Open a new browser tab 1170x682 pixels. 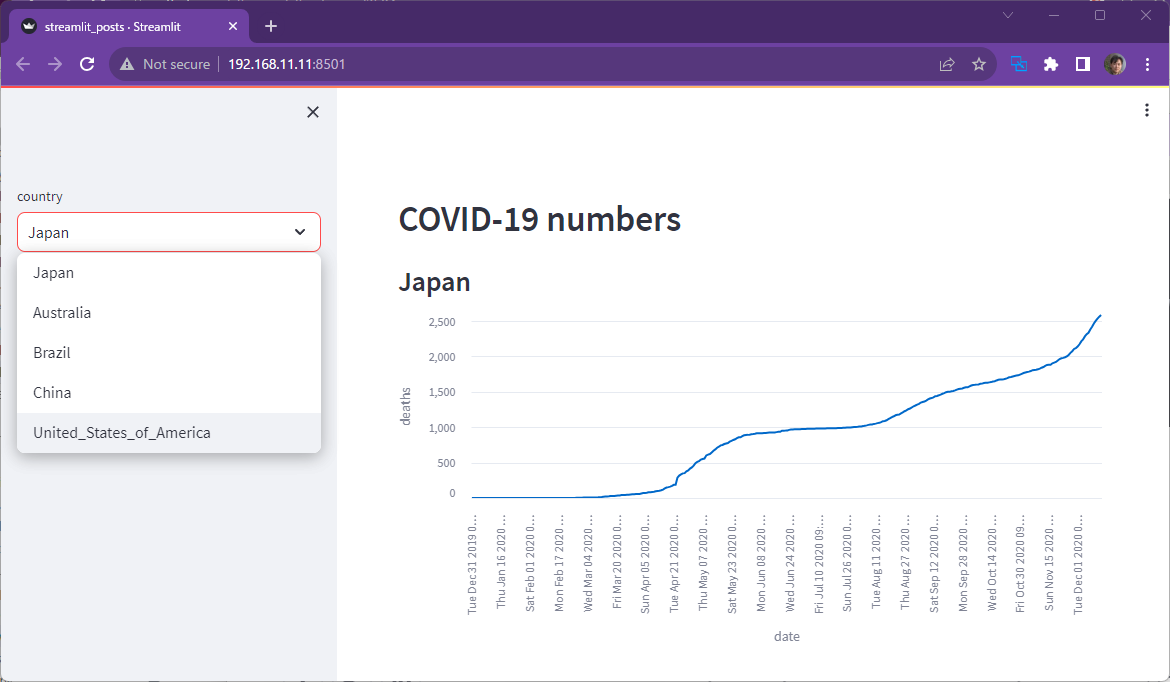click(270, 27)
